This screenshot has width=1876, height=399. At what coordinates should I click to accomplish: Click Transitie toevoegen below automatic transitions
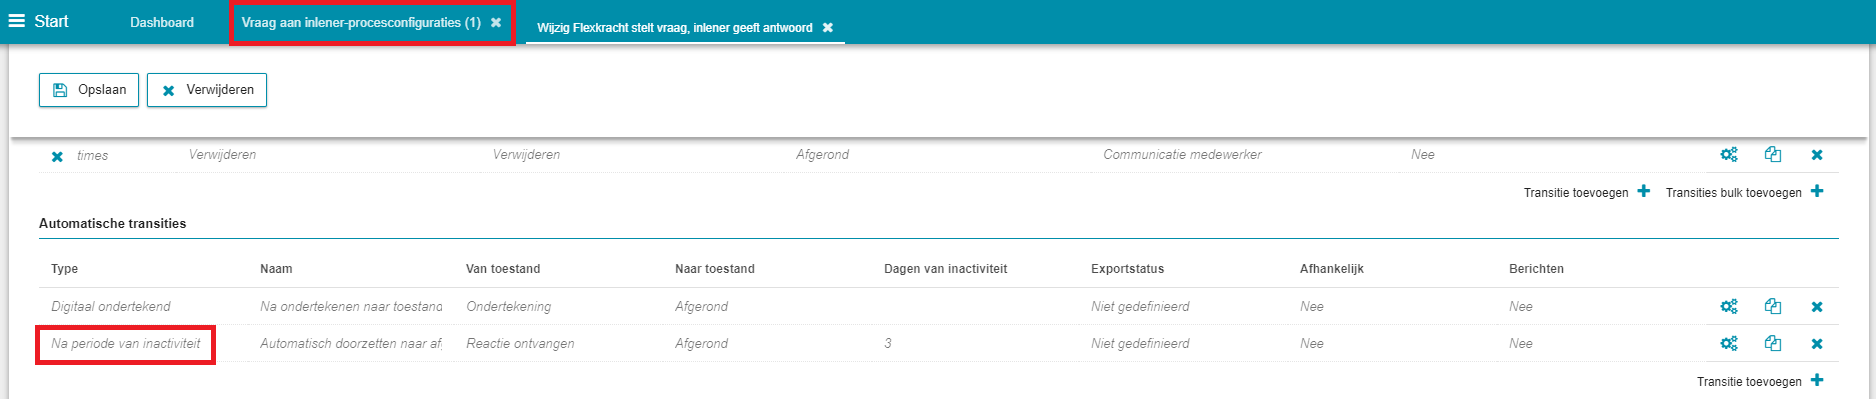coord(1760,381)
